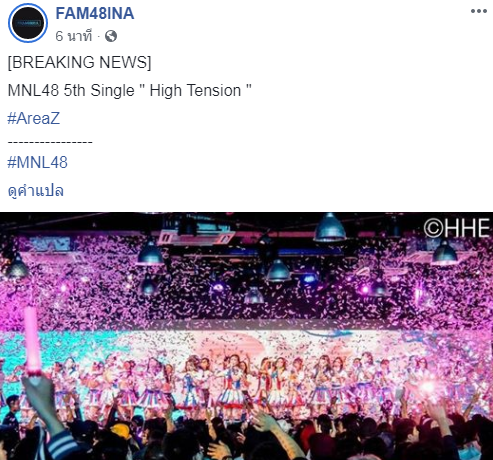This screenshot has width=493, height=460.
Task: Click the dashed separator line in post
Action: (x=50, y=142)
